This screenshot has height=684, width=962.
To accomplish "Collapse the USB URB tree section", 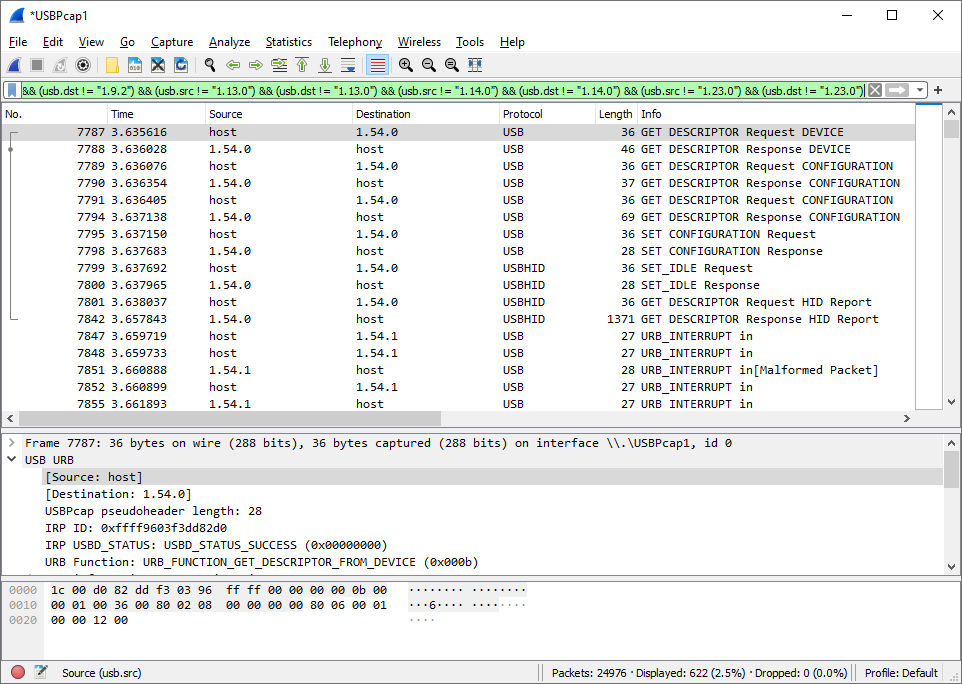I will point(11,460).
